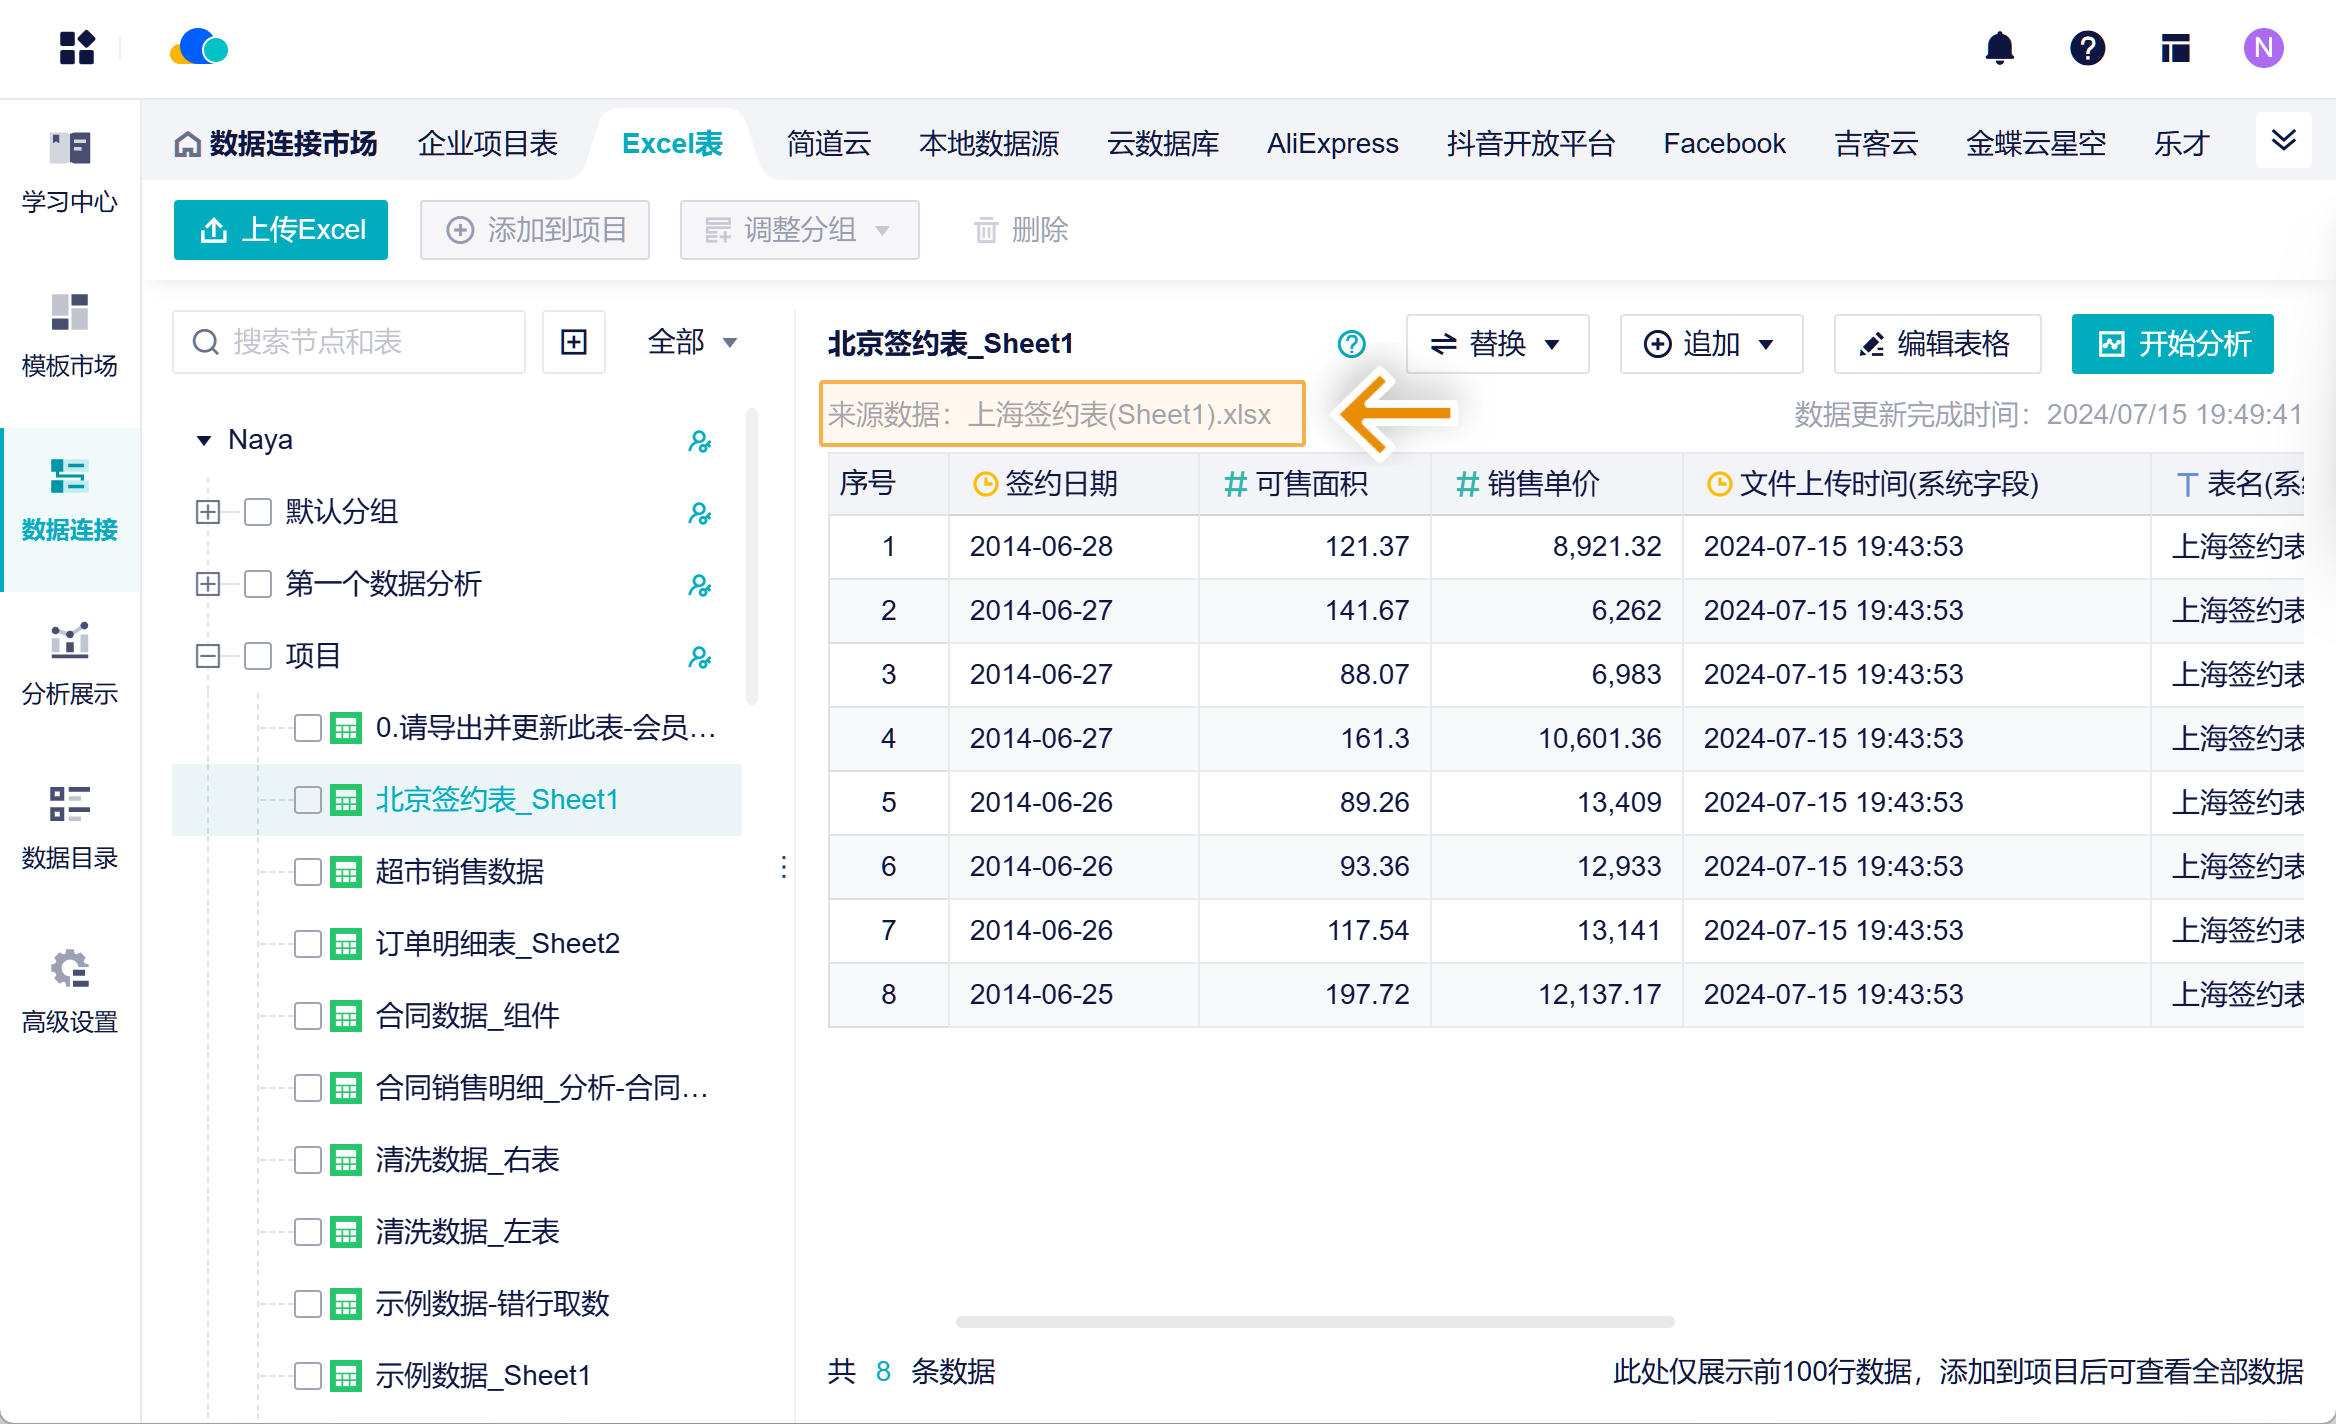
Task: Click the app grid launcher icon
Action: [77, 48]
